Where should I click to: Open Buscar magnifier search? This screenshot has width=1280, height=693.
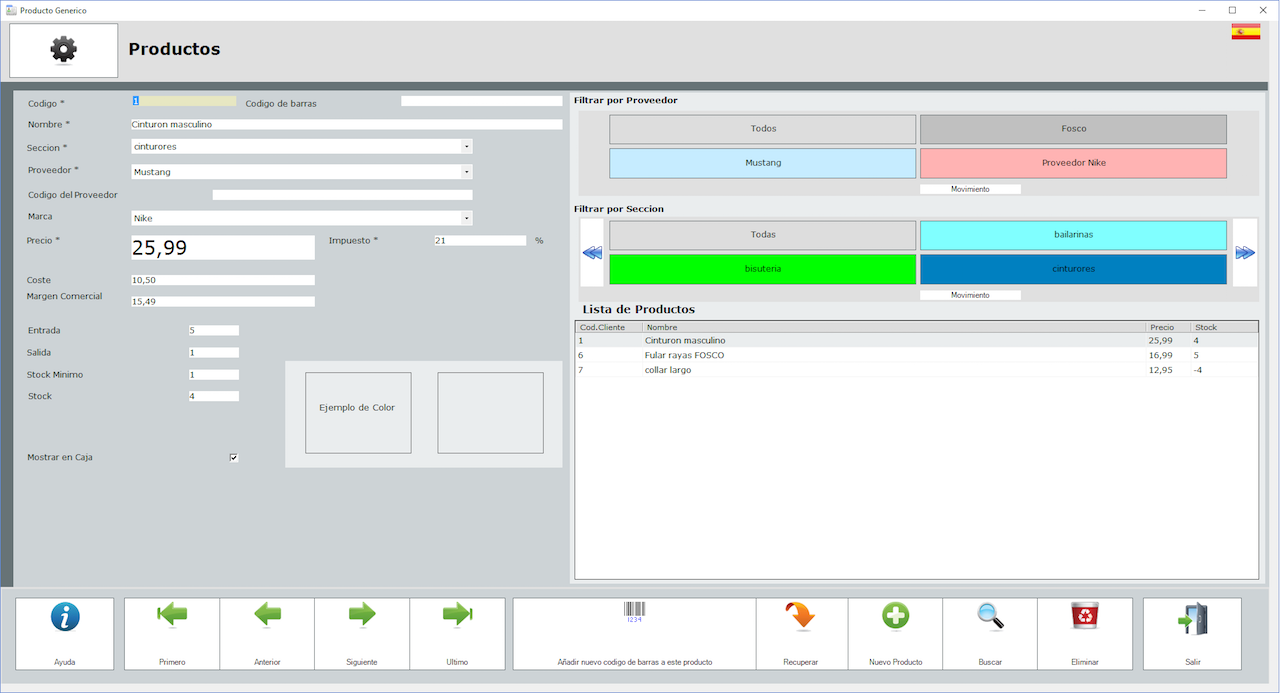tap(990, 617)
